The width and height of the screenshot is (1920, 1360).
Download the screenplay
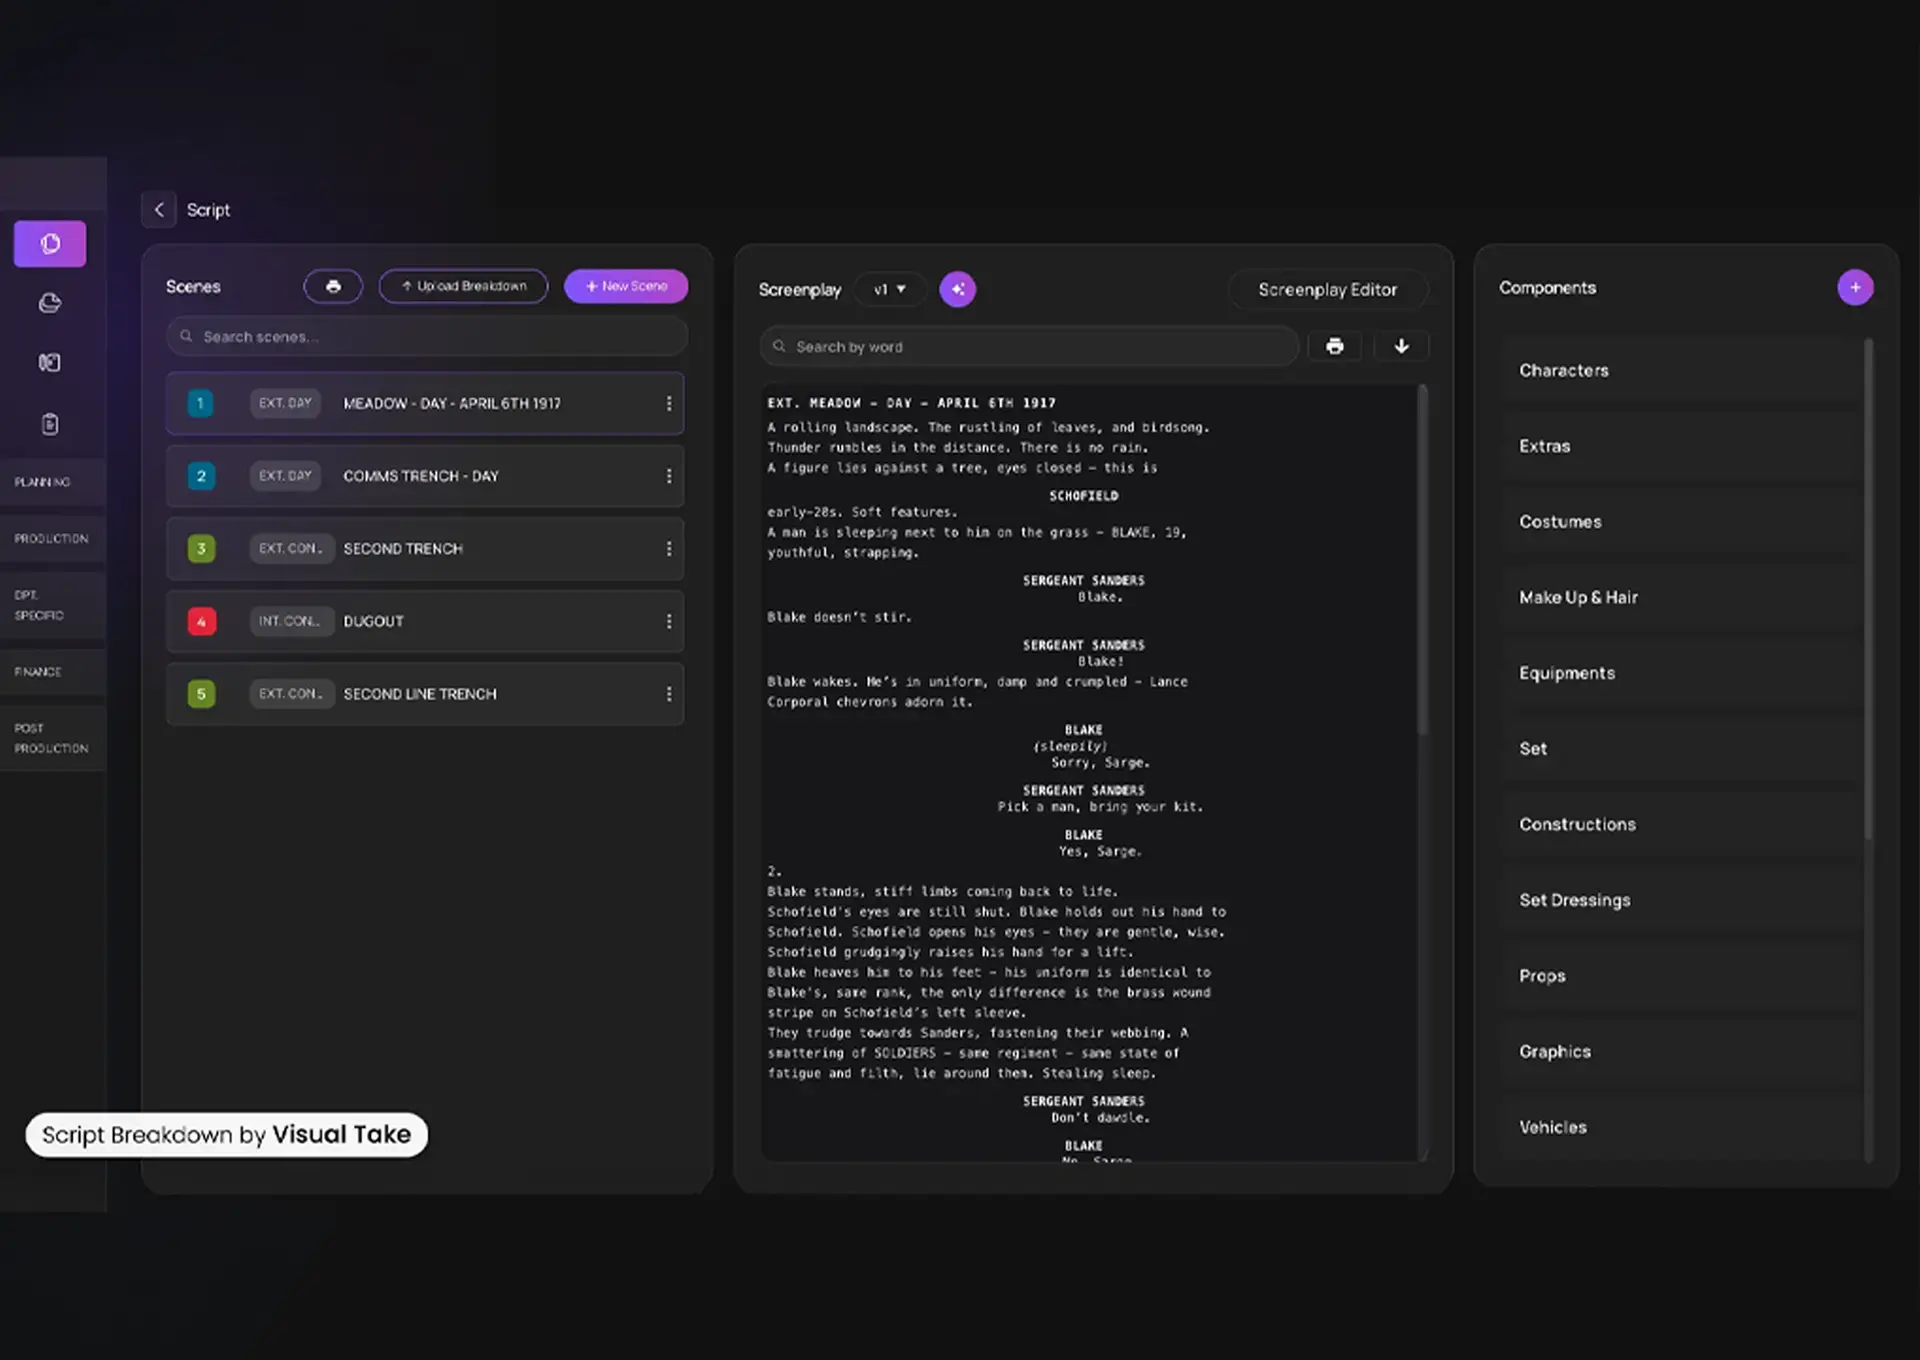(x=1401, y=346)
